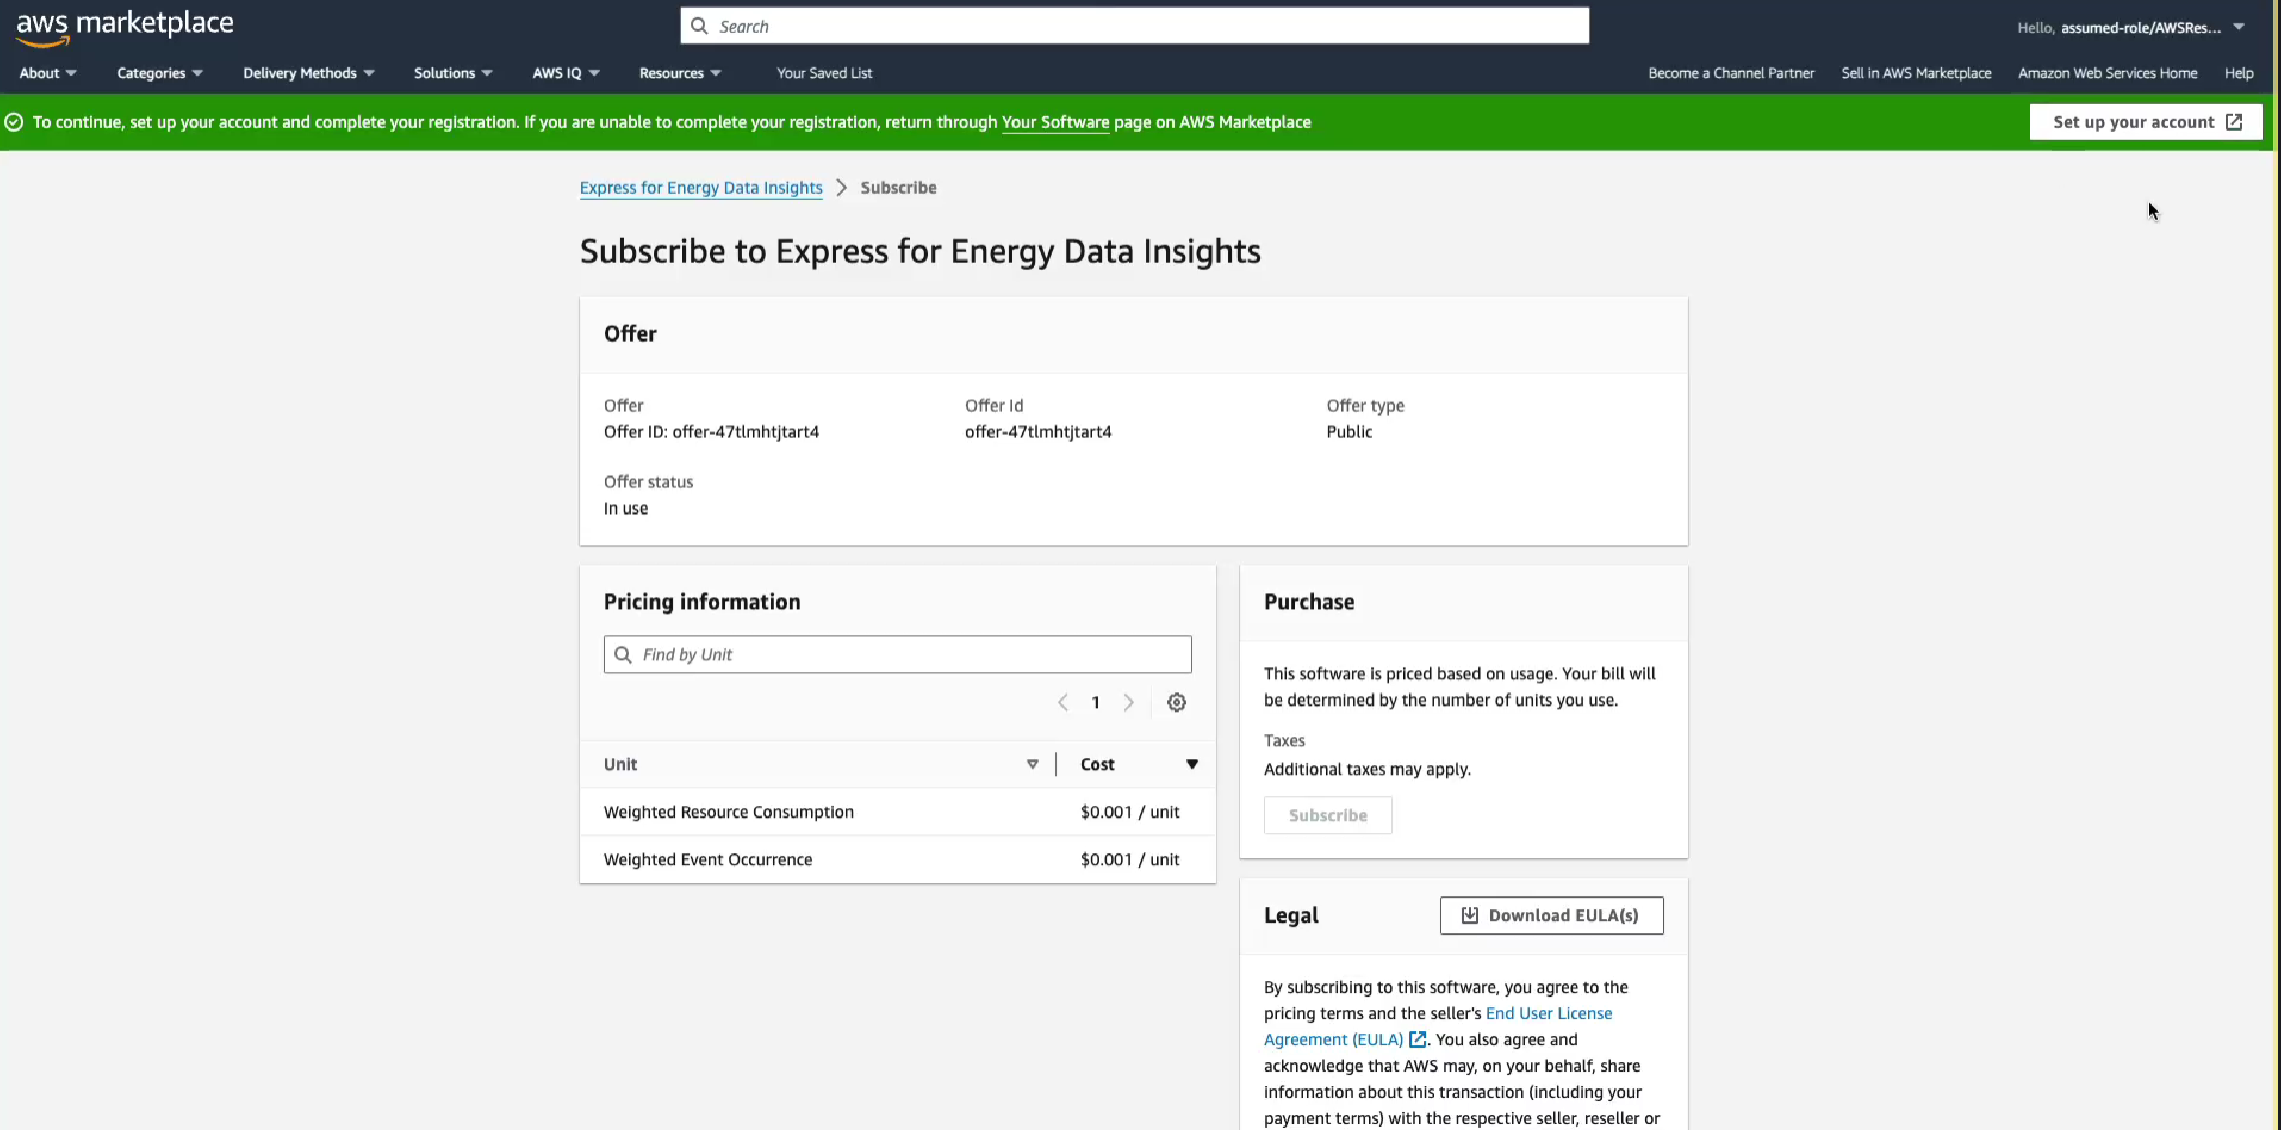Go to previous pricing page arrow

[1063, 702]
